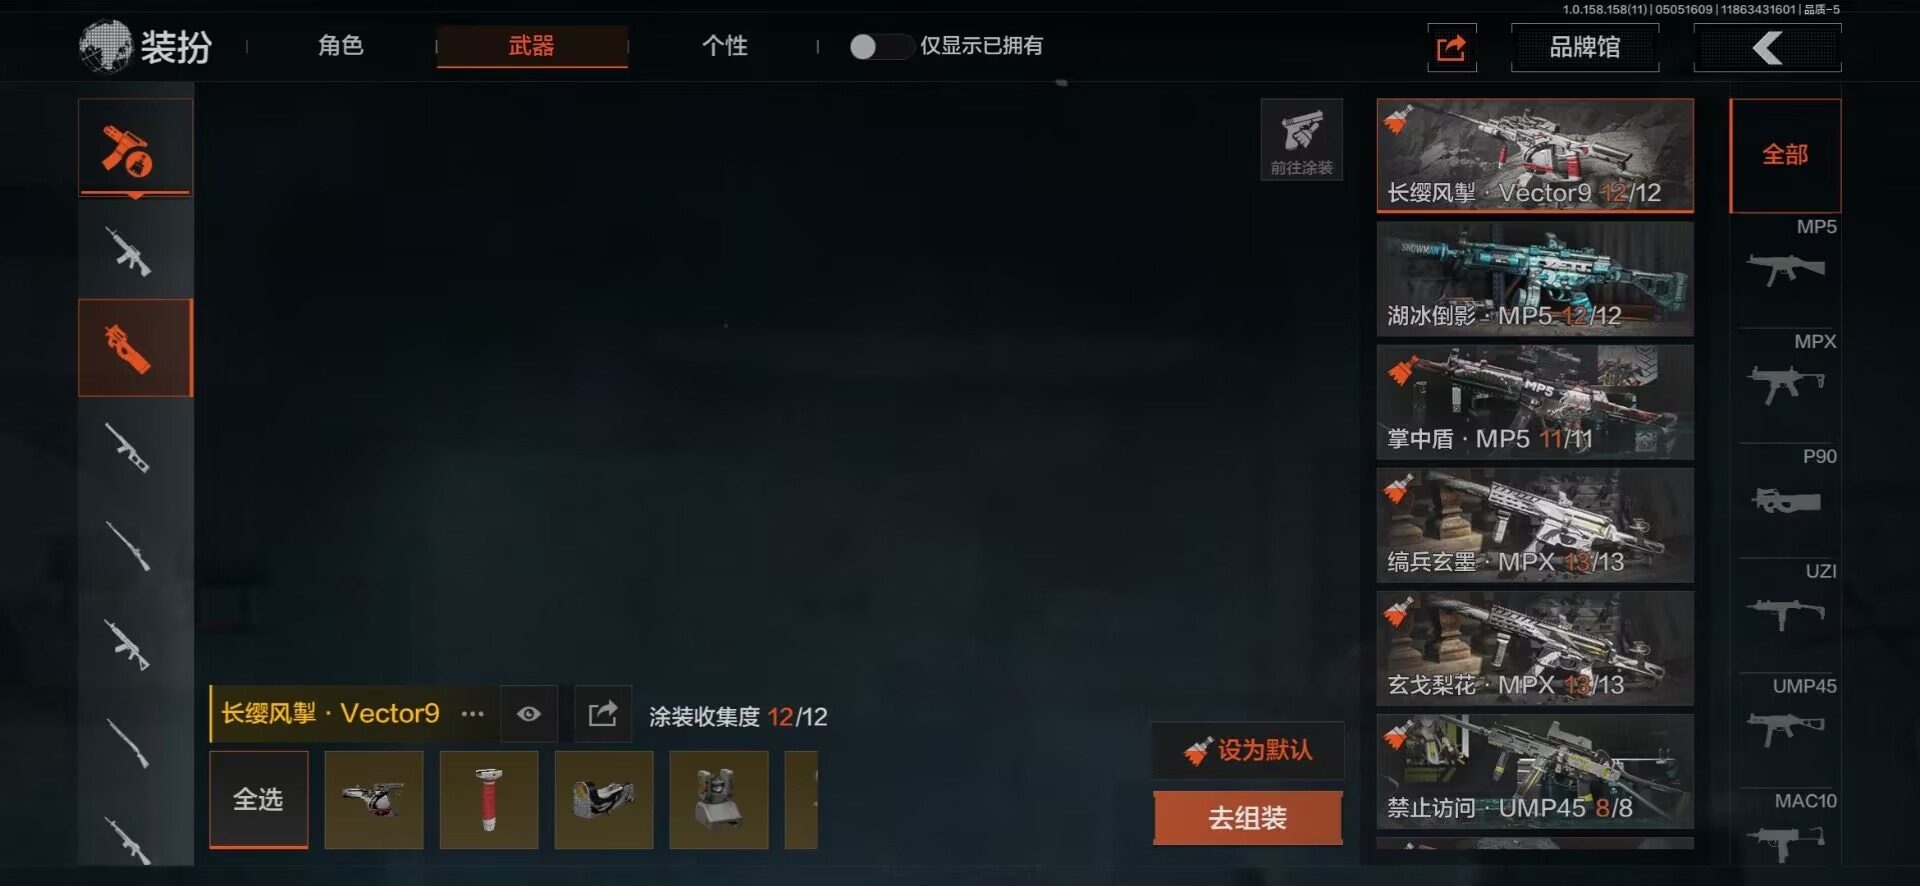Viewport: 1920px width, 886px height.
Task: Open the three-dots menu next to Vector9
Action: click(x=472, y=714)
